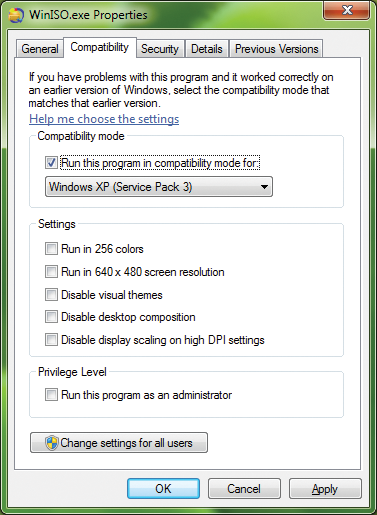Enable Disable desktop composition option
This screenshot has height=515, width=377.
(x=51, y=317)
